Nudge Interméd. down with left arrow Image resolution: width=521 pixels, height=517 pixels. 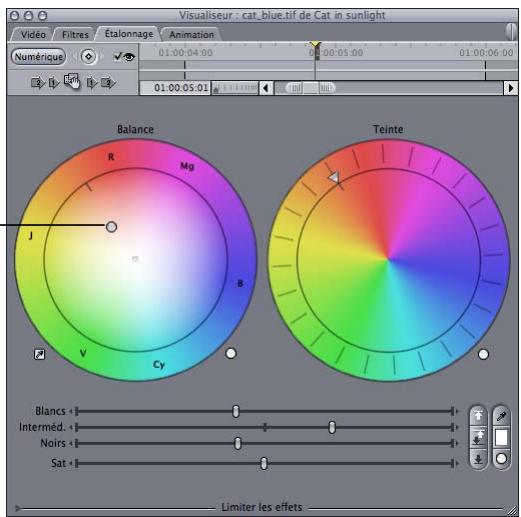[x=71, y=427]
